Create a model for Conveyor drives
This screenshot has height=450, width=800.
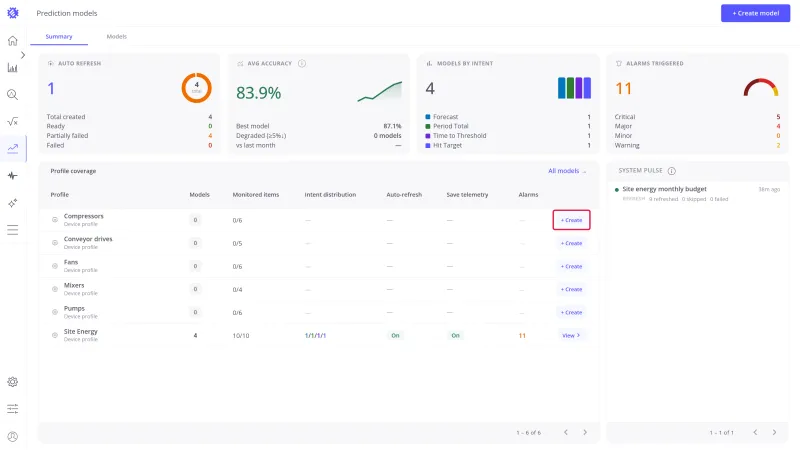[571, 243]
